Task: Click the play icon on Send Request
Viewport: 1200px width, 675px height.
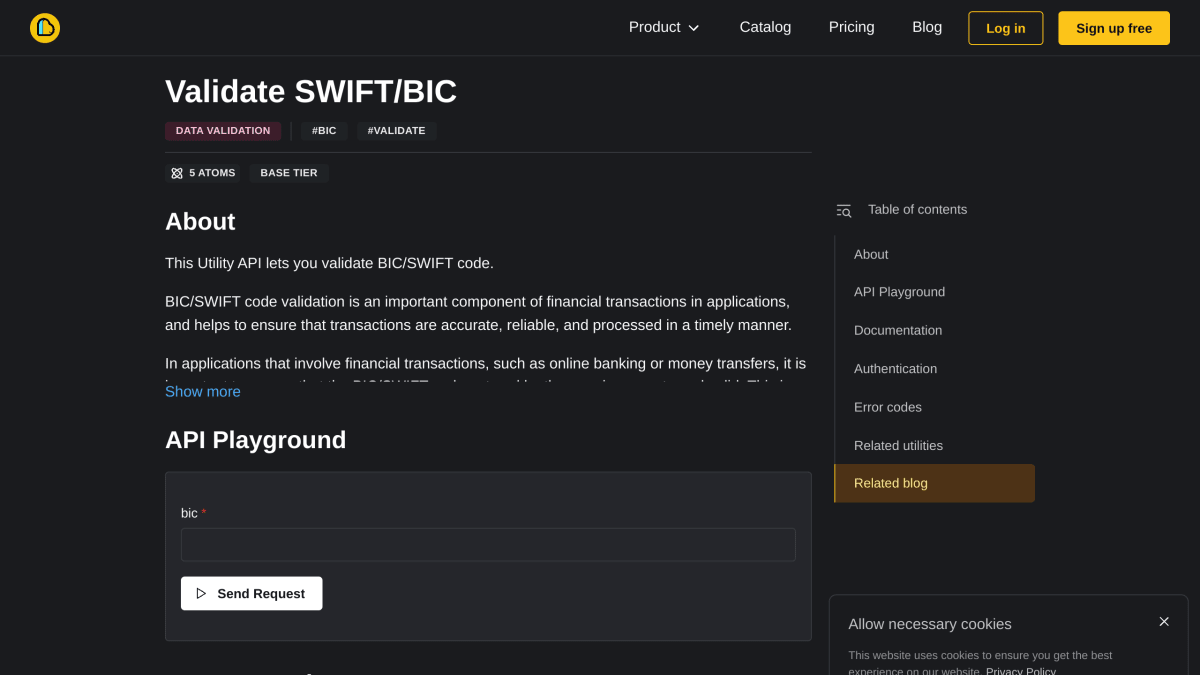Action: click(201, 593)
